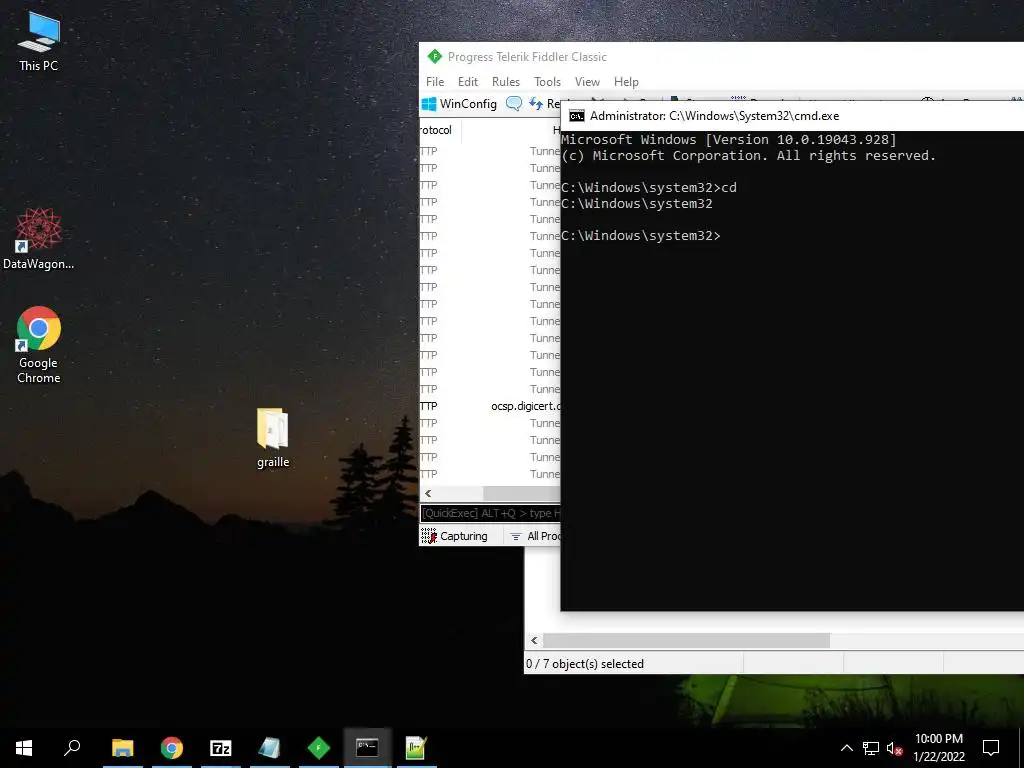Open taskbar search magnifier
This screenshot has height=768, width=1024.
click(x=72, y=748)
